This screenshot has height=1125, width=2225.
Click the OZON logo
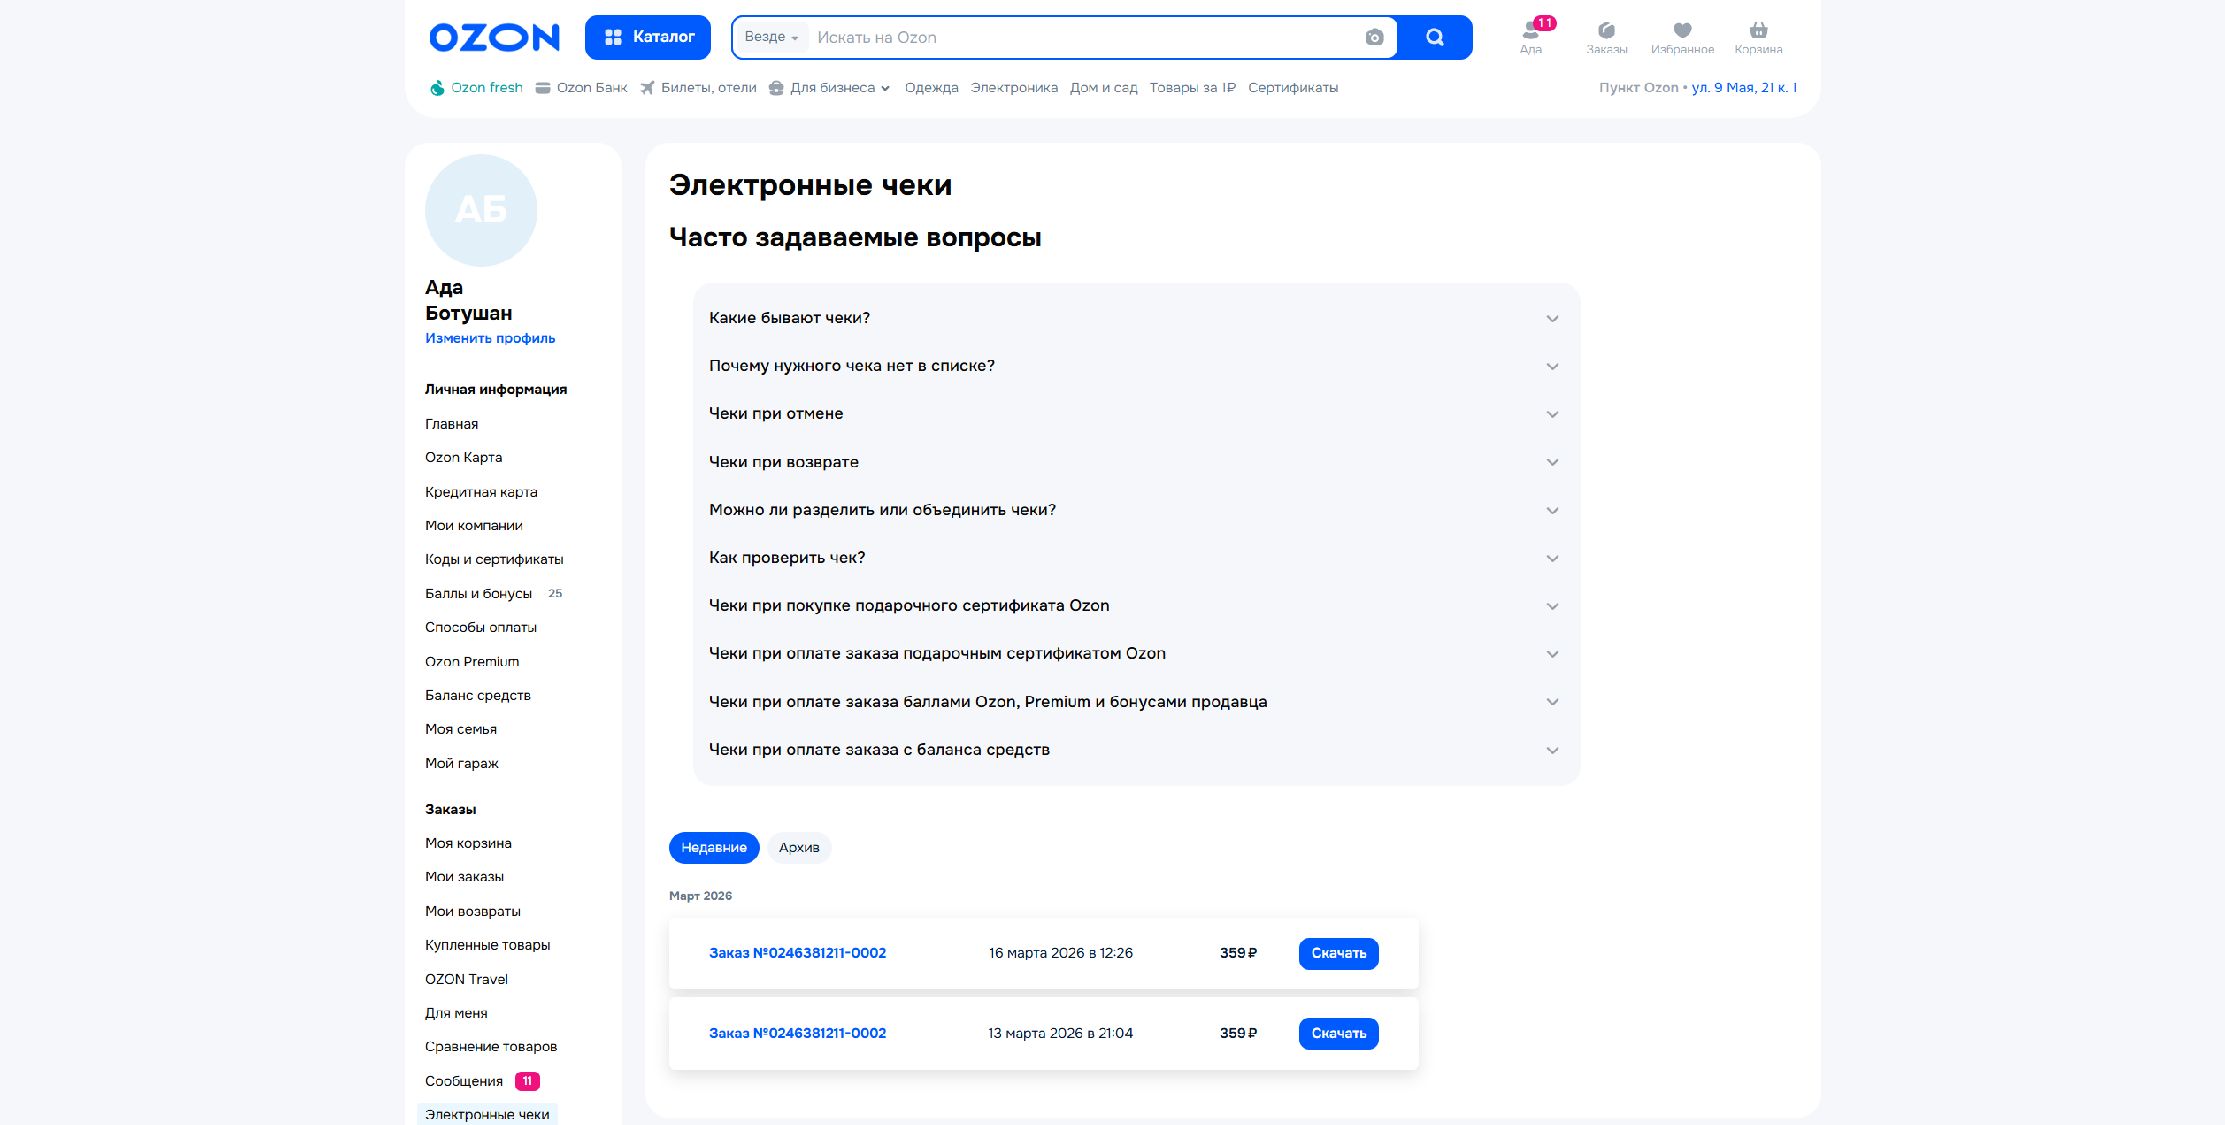tap(494, 38)
